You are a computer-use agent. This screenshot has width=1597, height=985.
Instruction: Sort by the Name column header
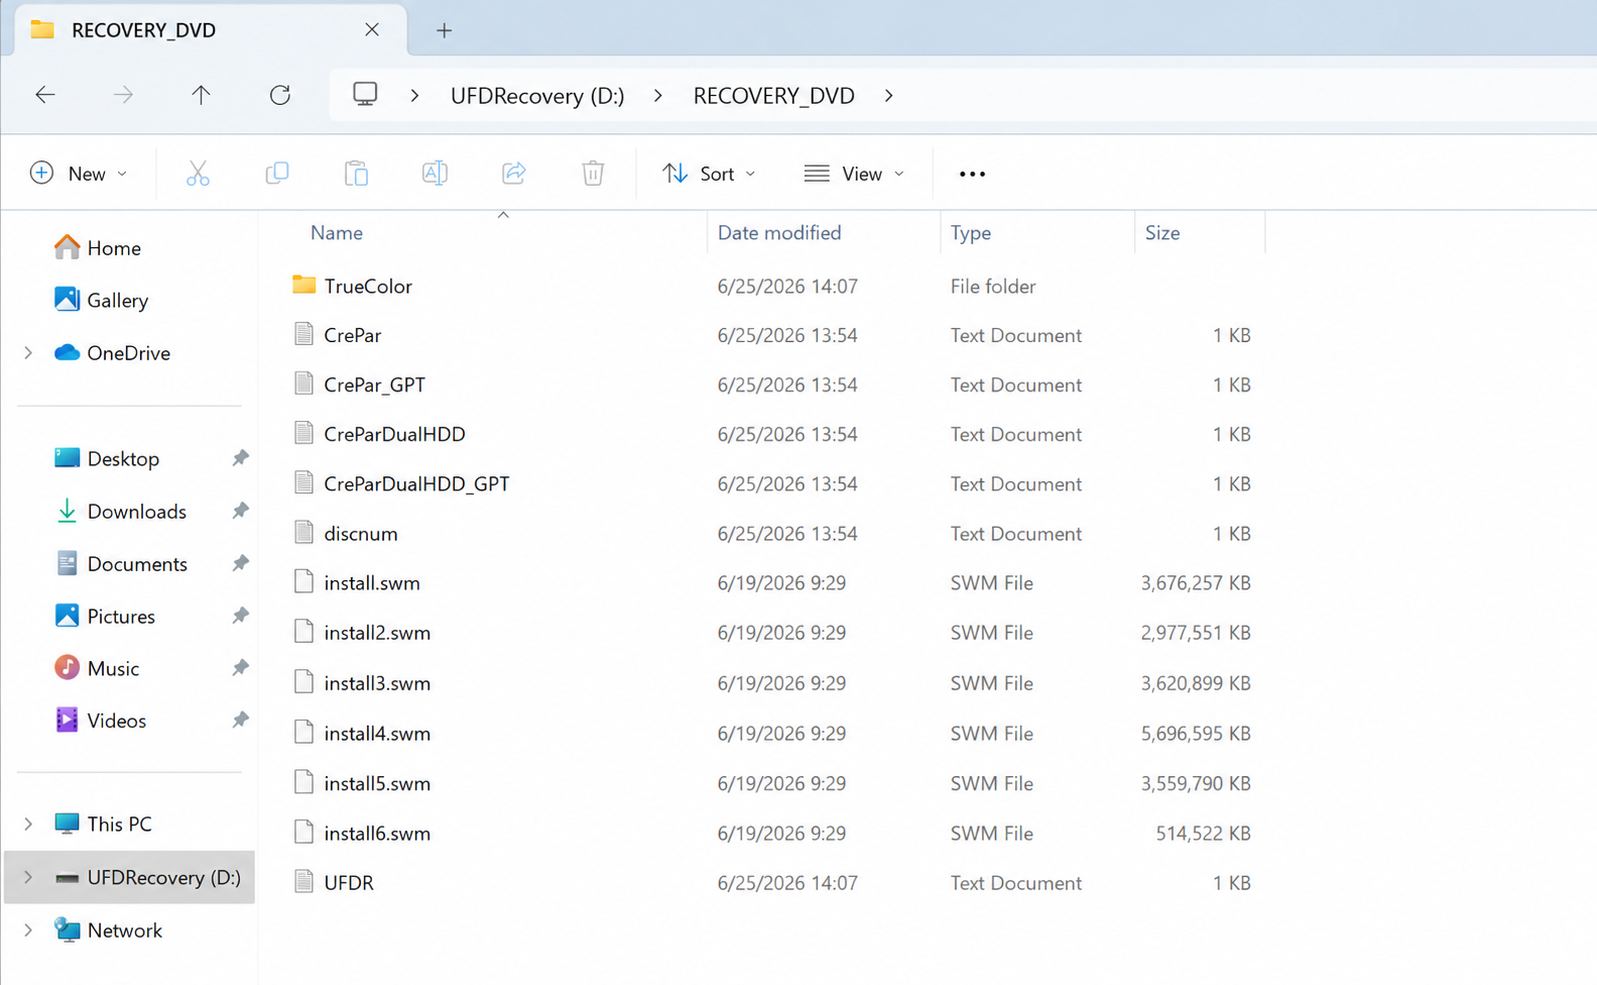[x=336, y=233]
